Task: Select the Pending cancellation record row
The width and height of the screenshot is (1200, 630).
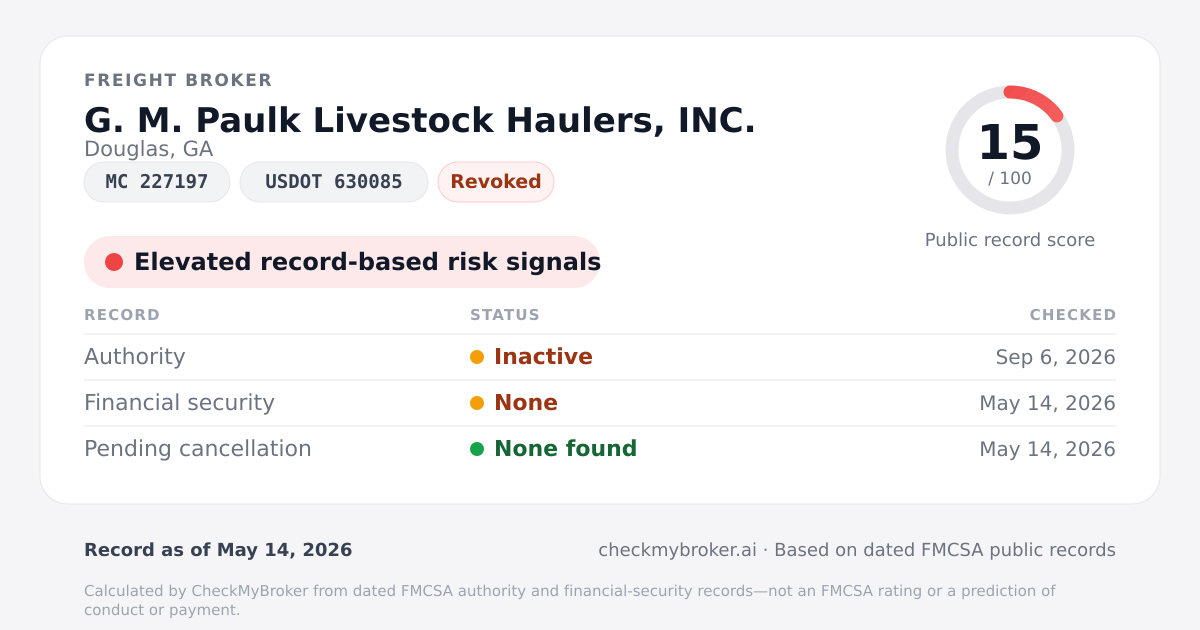Action: [x=600, y=449]
